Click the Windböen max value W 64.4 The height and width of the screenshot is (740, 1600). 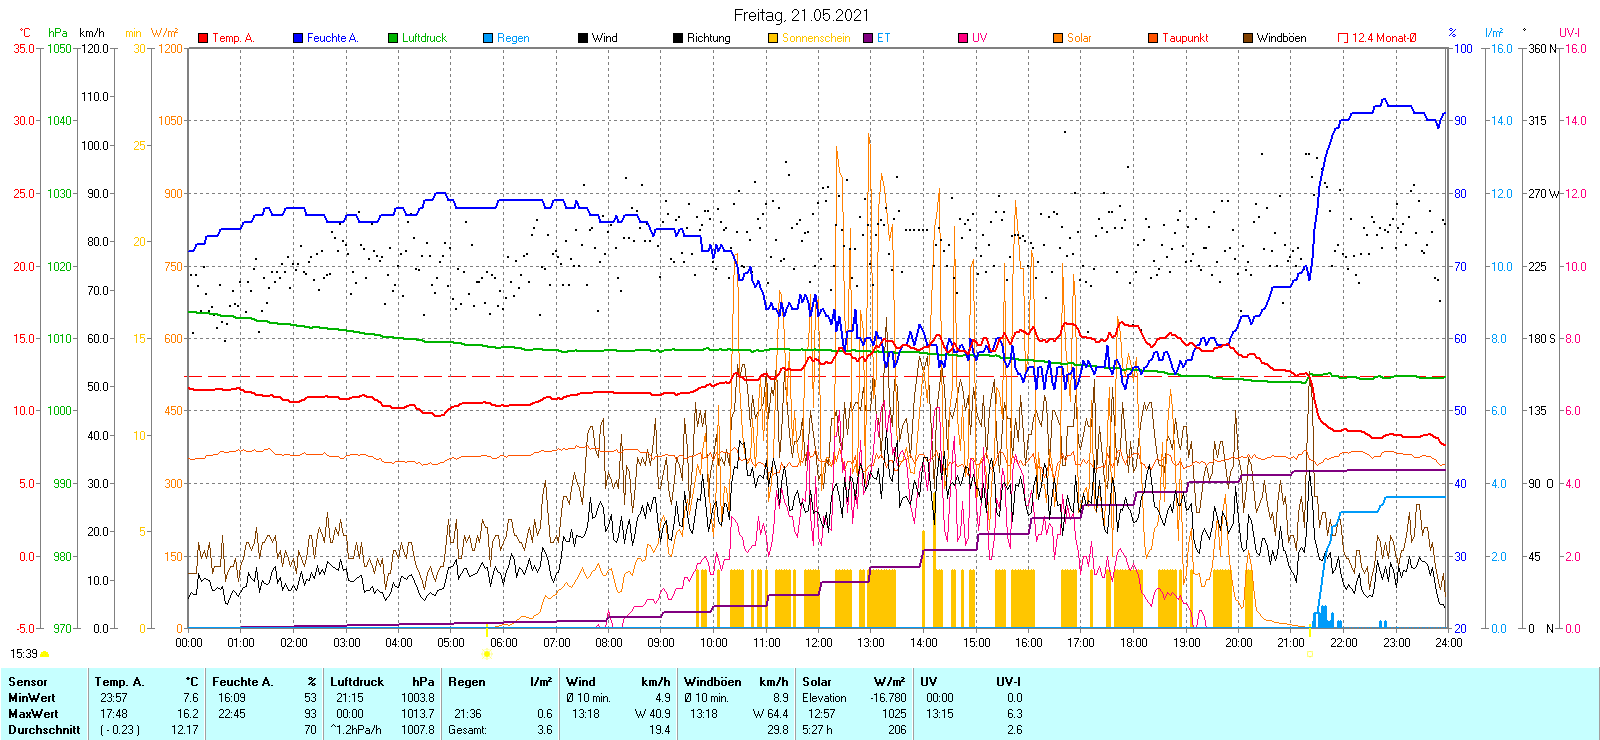pyautogui.click(x=770, y=714)
